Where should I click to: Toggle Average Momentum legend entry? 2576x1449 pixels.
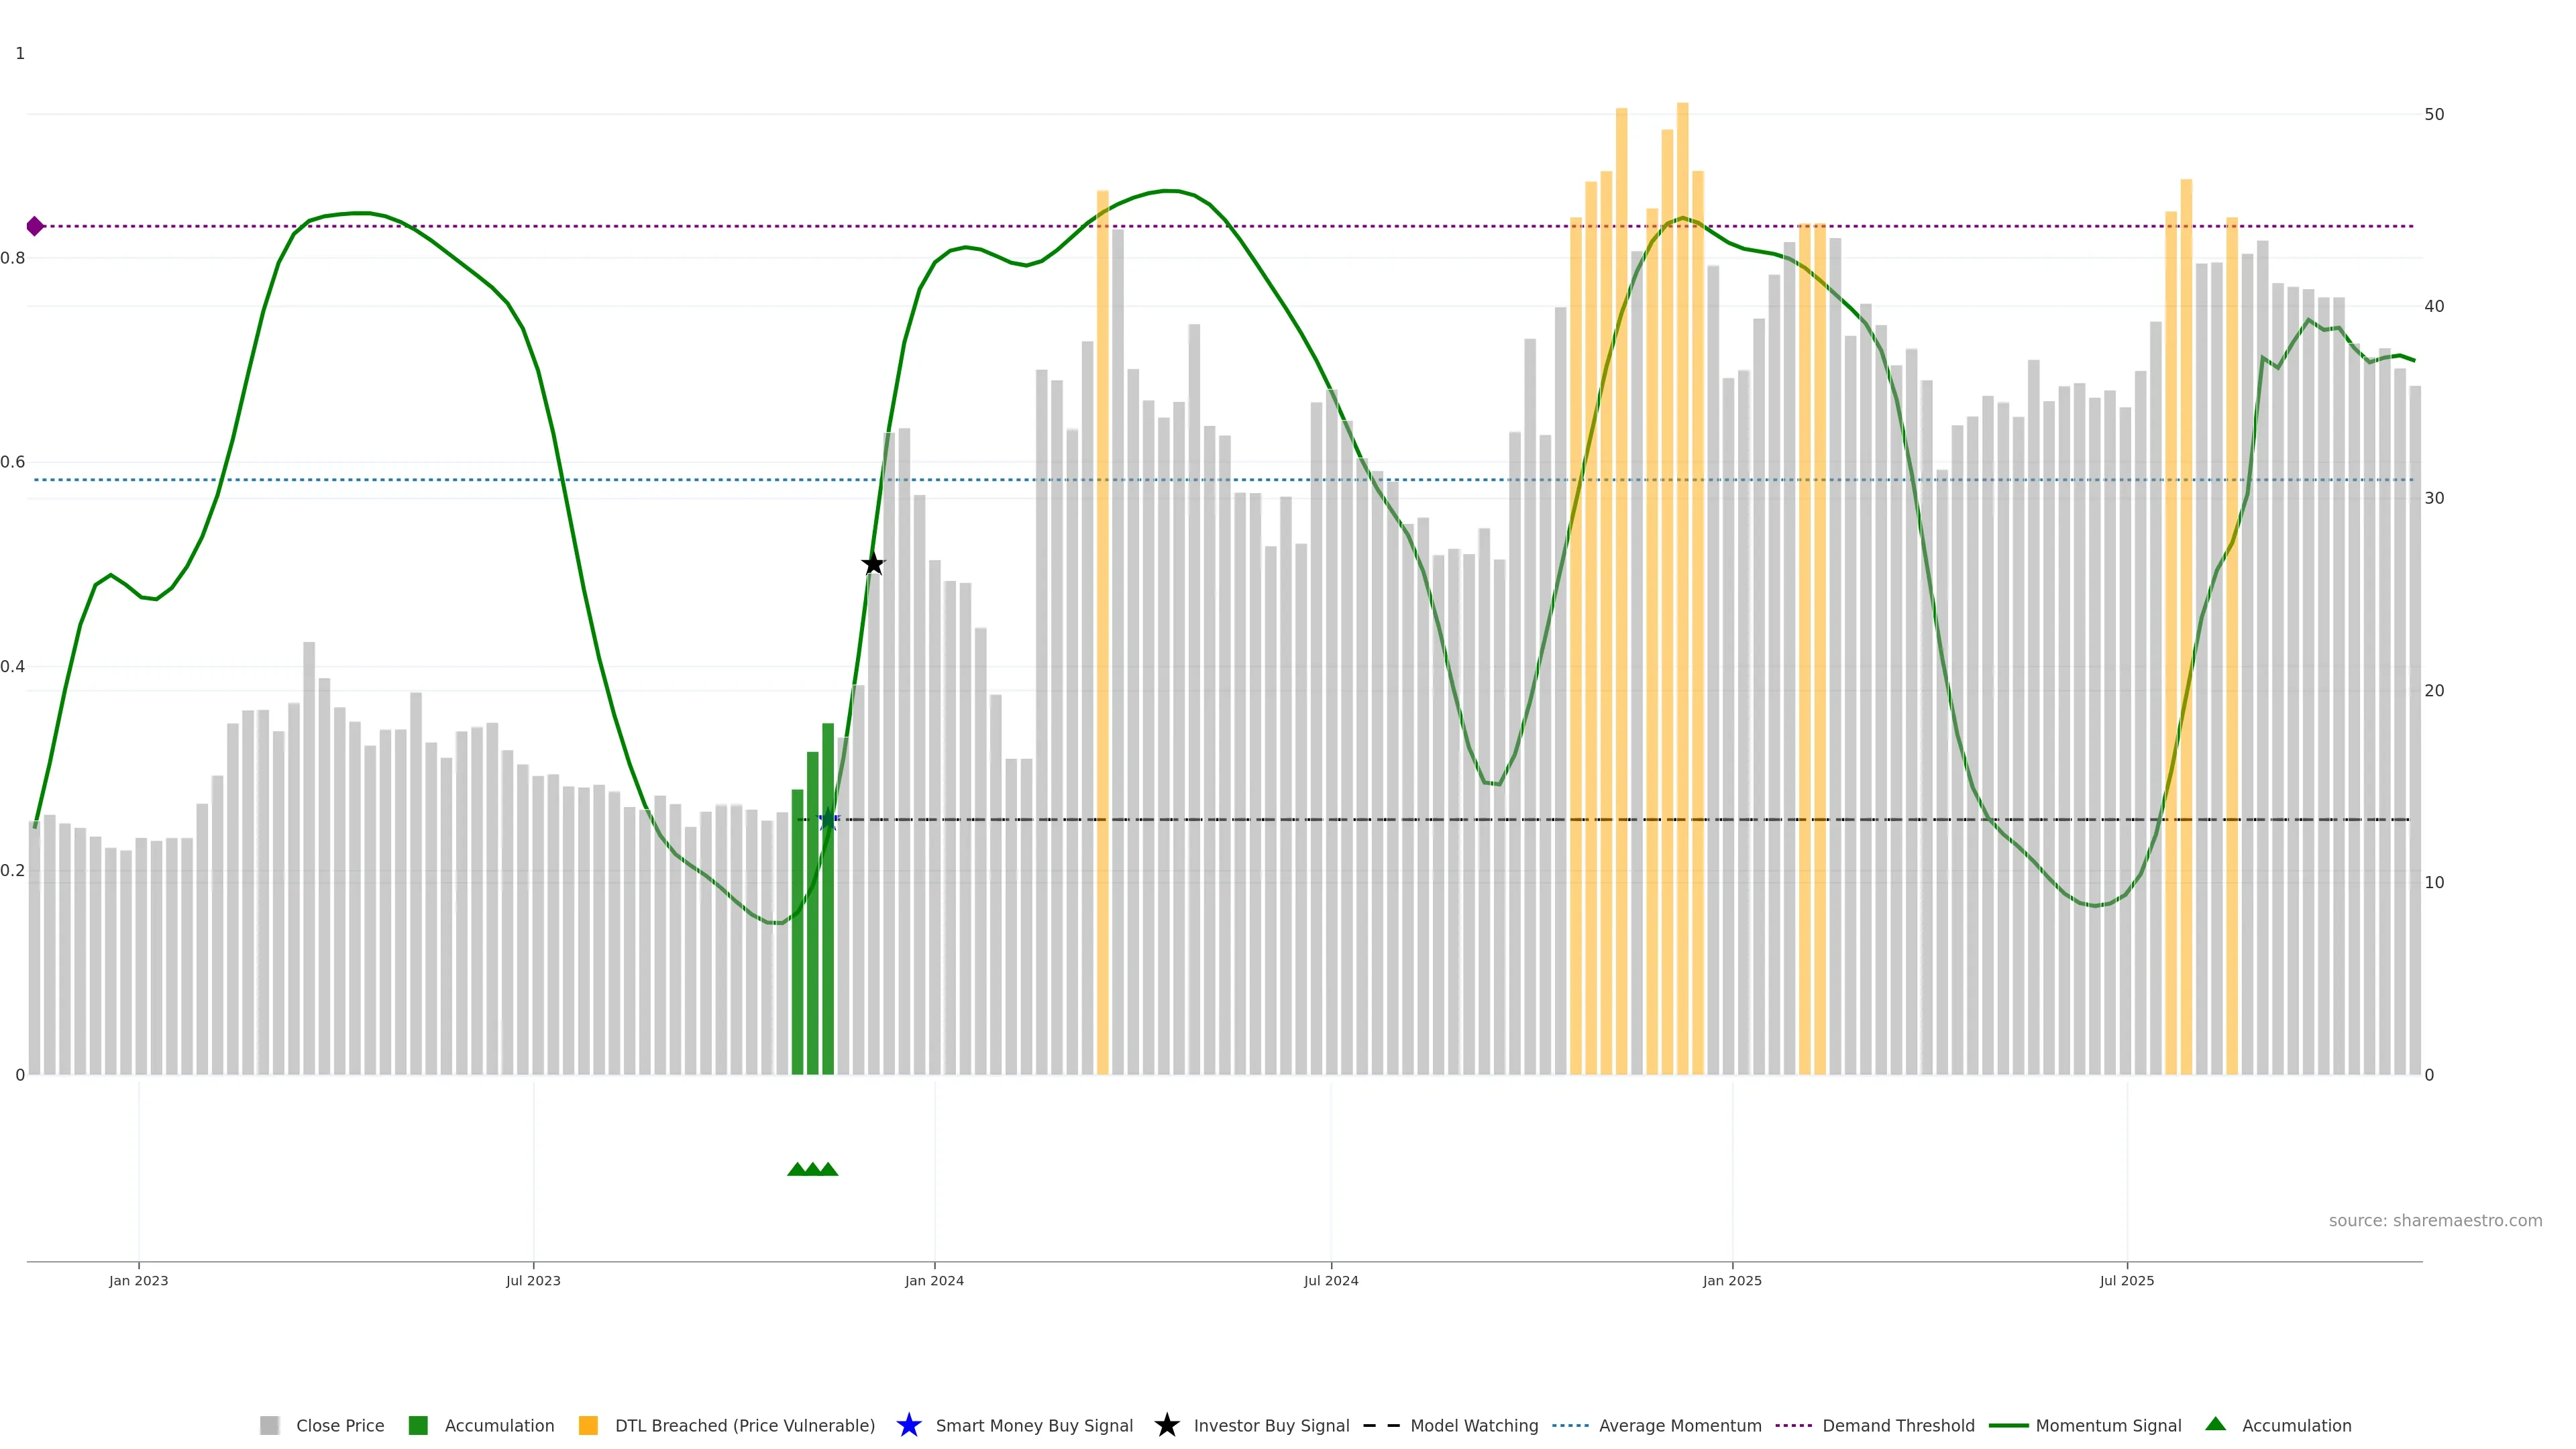[x=1679, y=1425]
